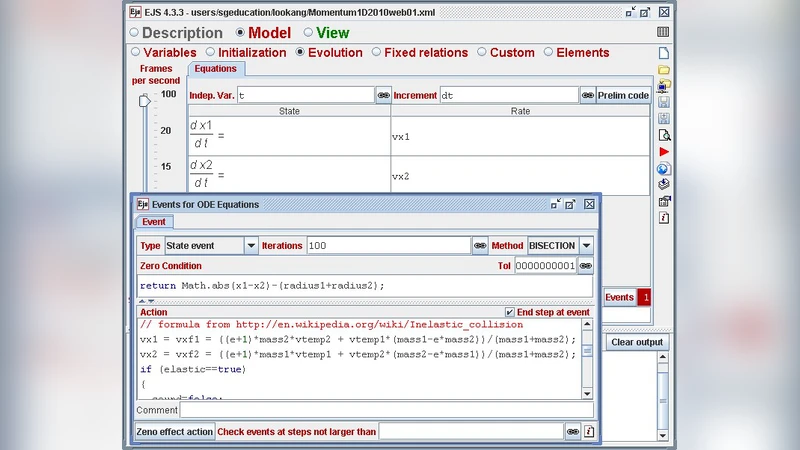Select the Variables radio button

pyautogui.click(x=136, y=52)
